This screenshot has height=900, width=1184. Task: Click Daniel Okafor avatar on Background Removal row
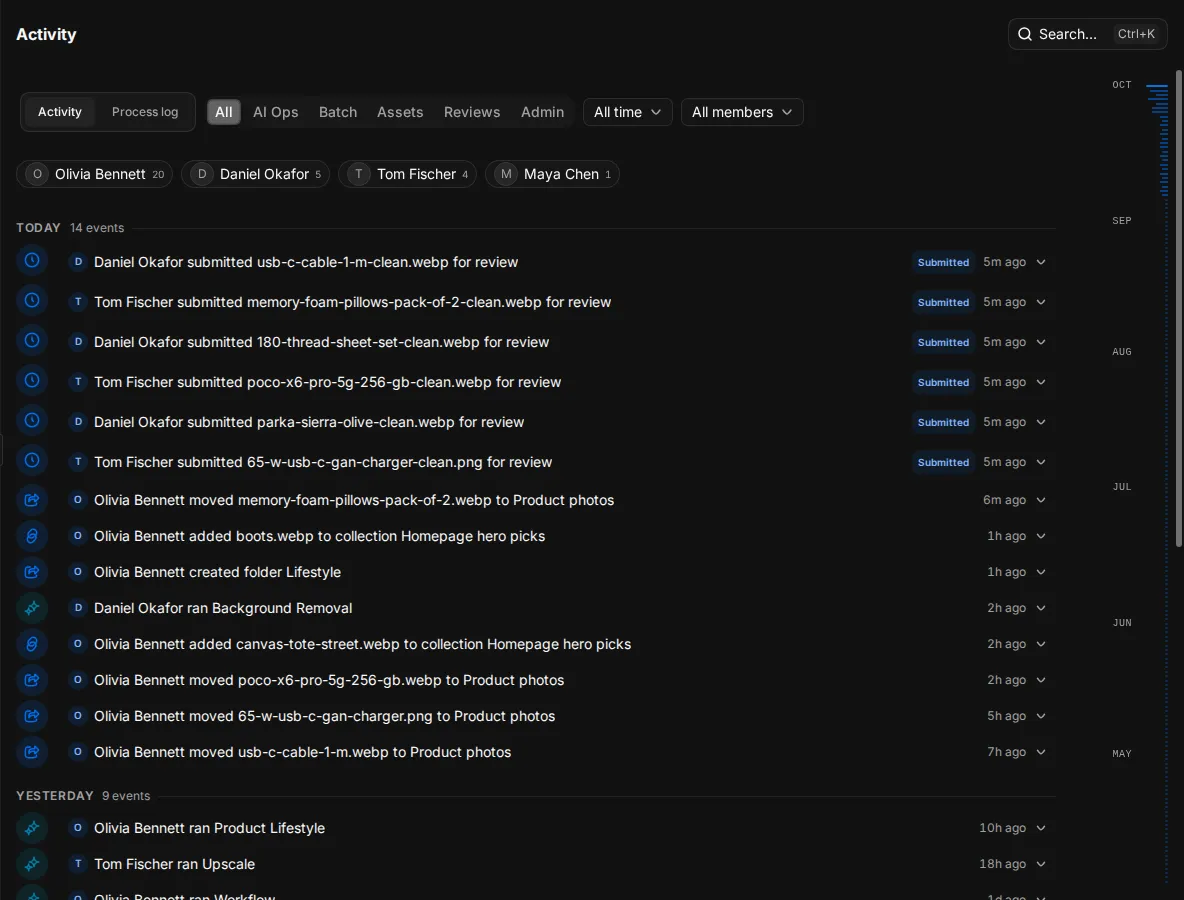pos(78,608)
